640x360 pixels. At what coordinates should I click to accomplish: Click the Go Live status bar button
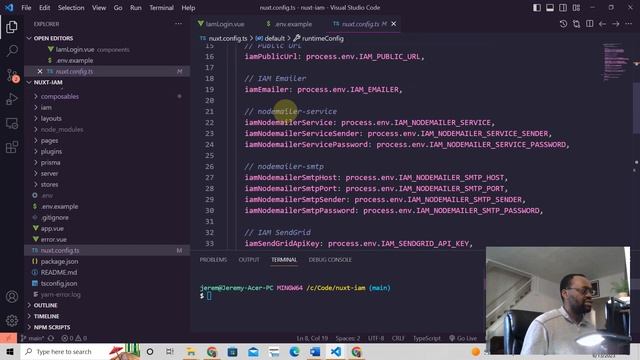463,338
